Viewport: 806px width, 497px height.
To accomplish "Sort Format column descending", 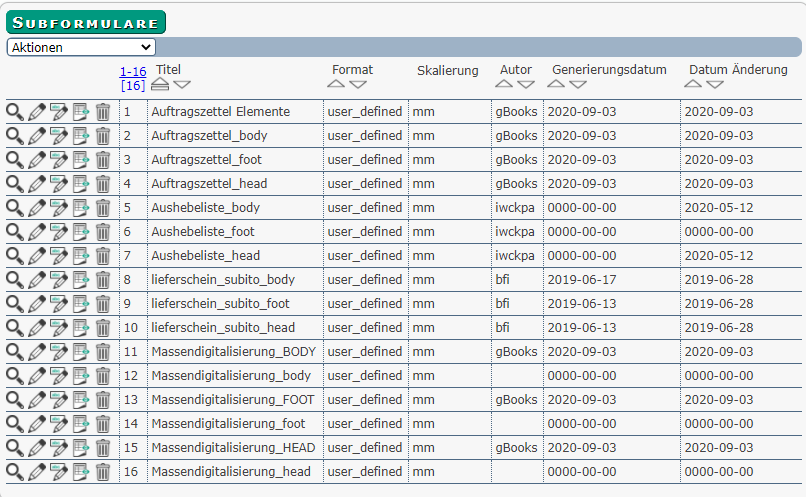I will [358, 84].
